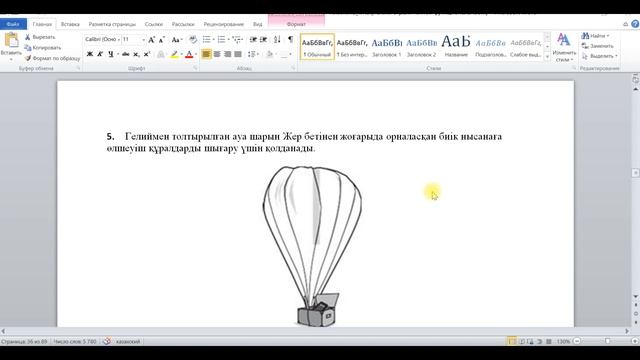The height and width of the screenshot is (360, 640).
Task: Open the Файл tab
Action: [13, 24]
